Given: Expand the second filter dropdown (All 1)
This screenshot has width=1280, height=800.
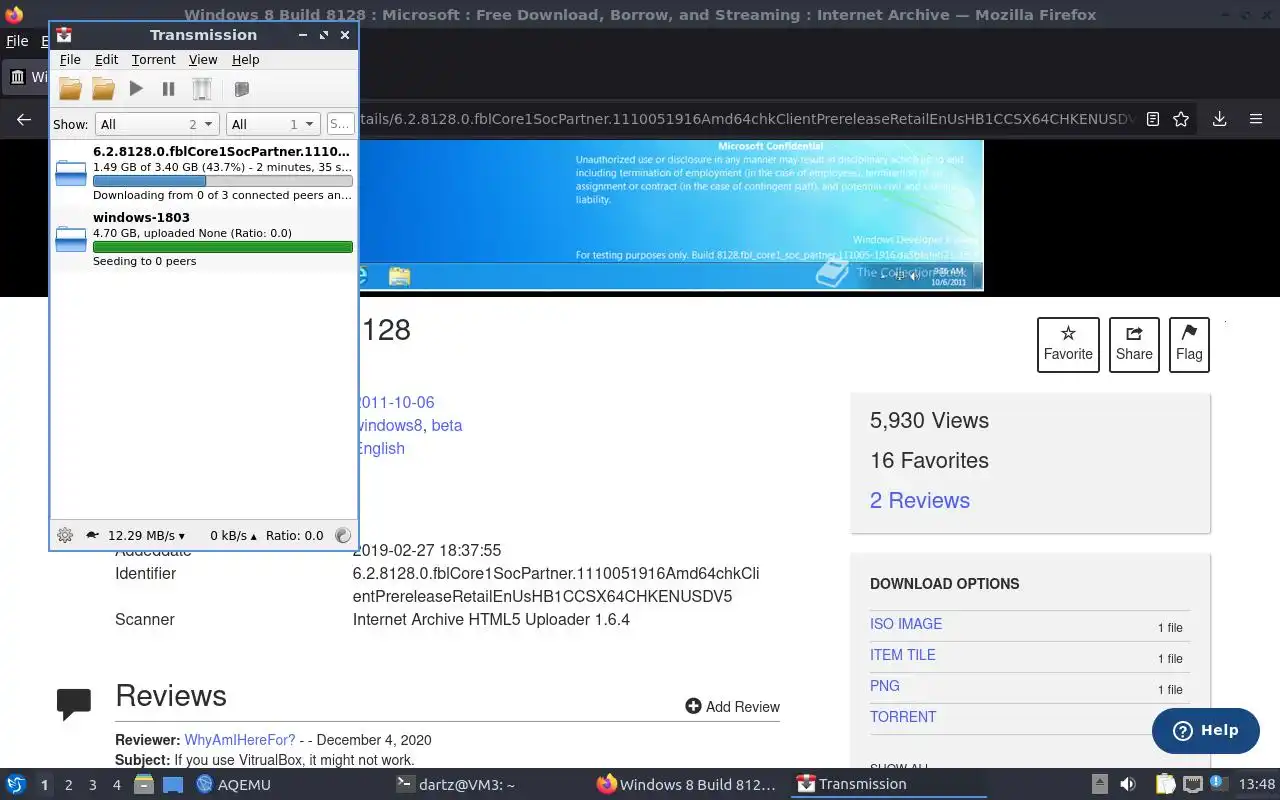Looking at the screenshot, I should [273, 124].
